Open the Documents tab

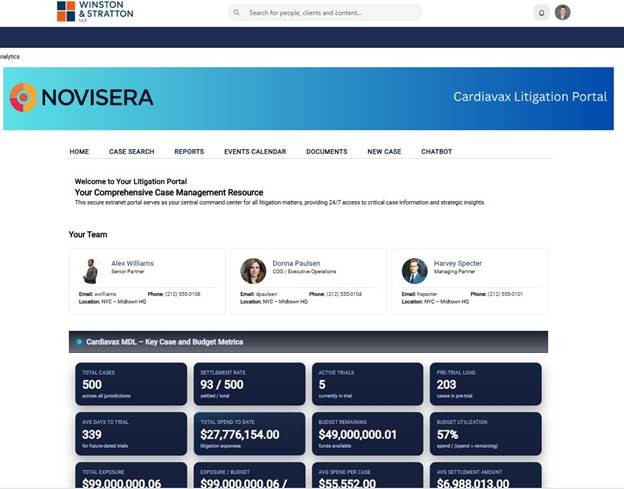[327, 152]
